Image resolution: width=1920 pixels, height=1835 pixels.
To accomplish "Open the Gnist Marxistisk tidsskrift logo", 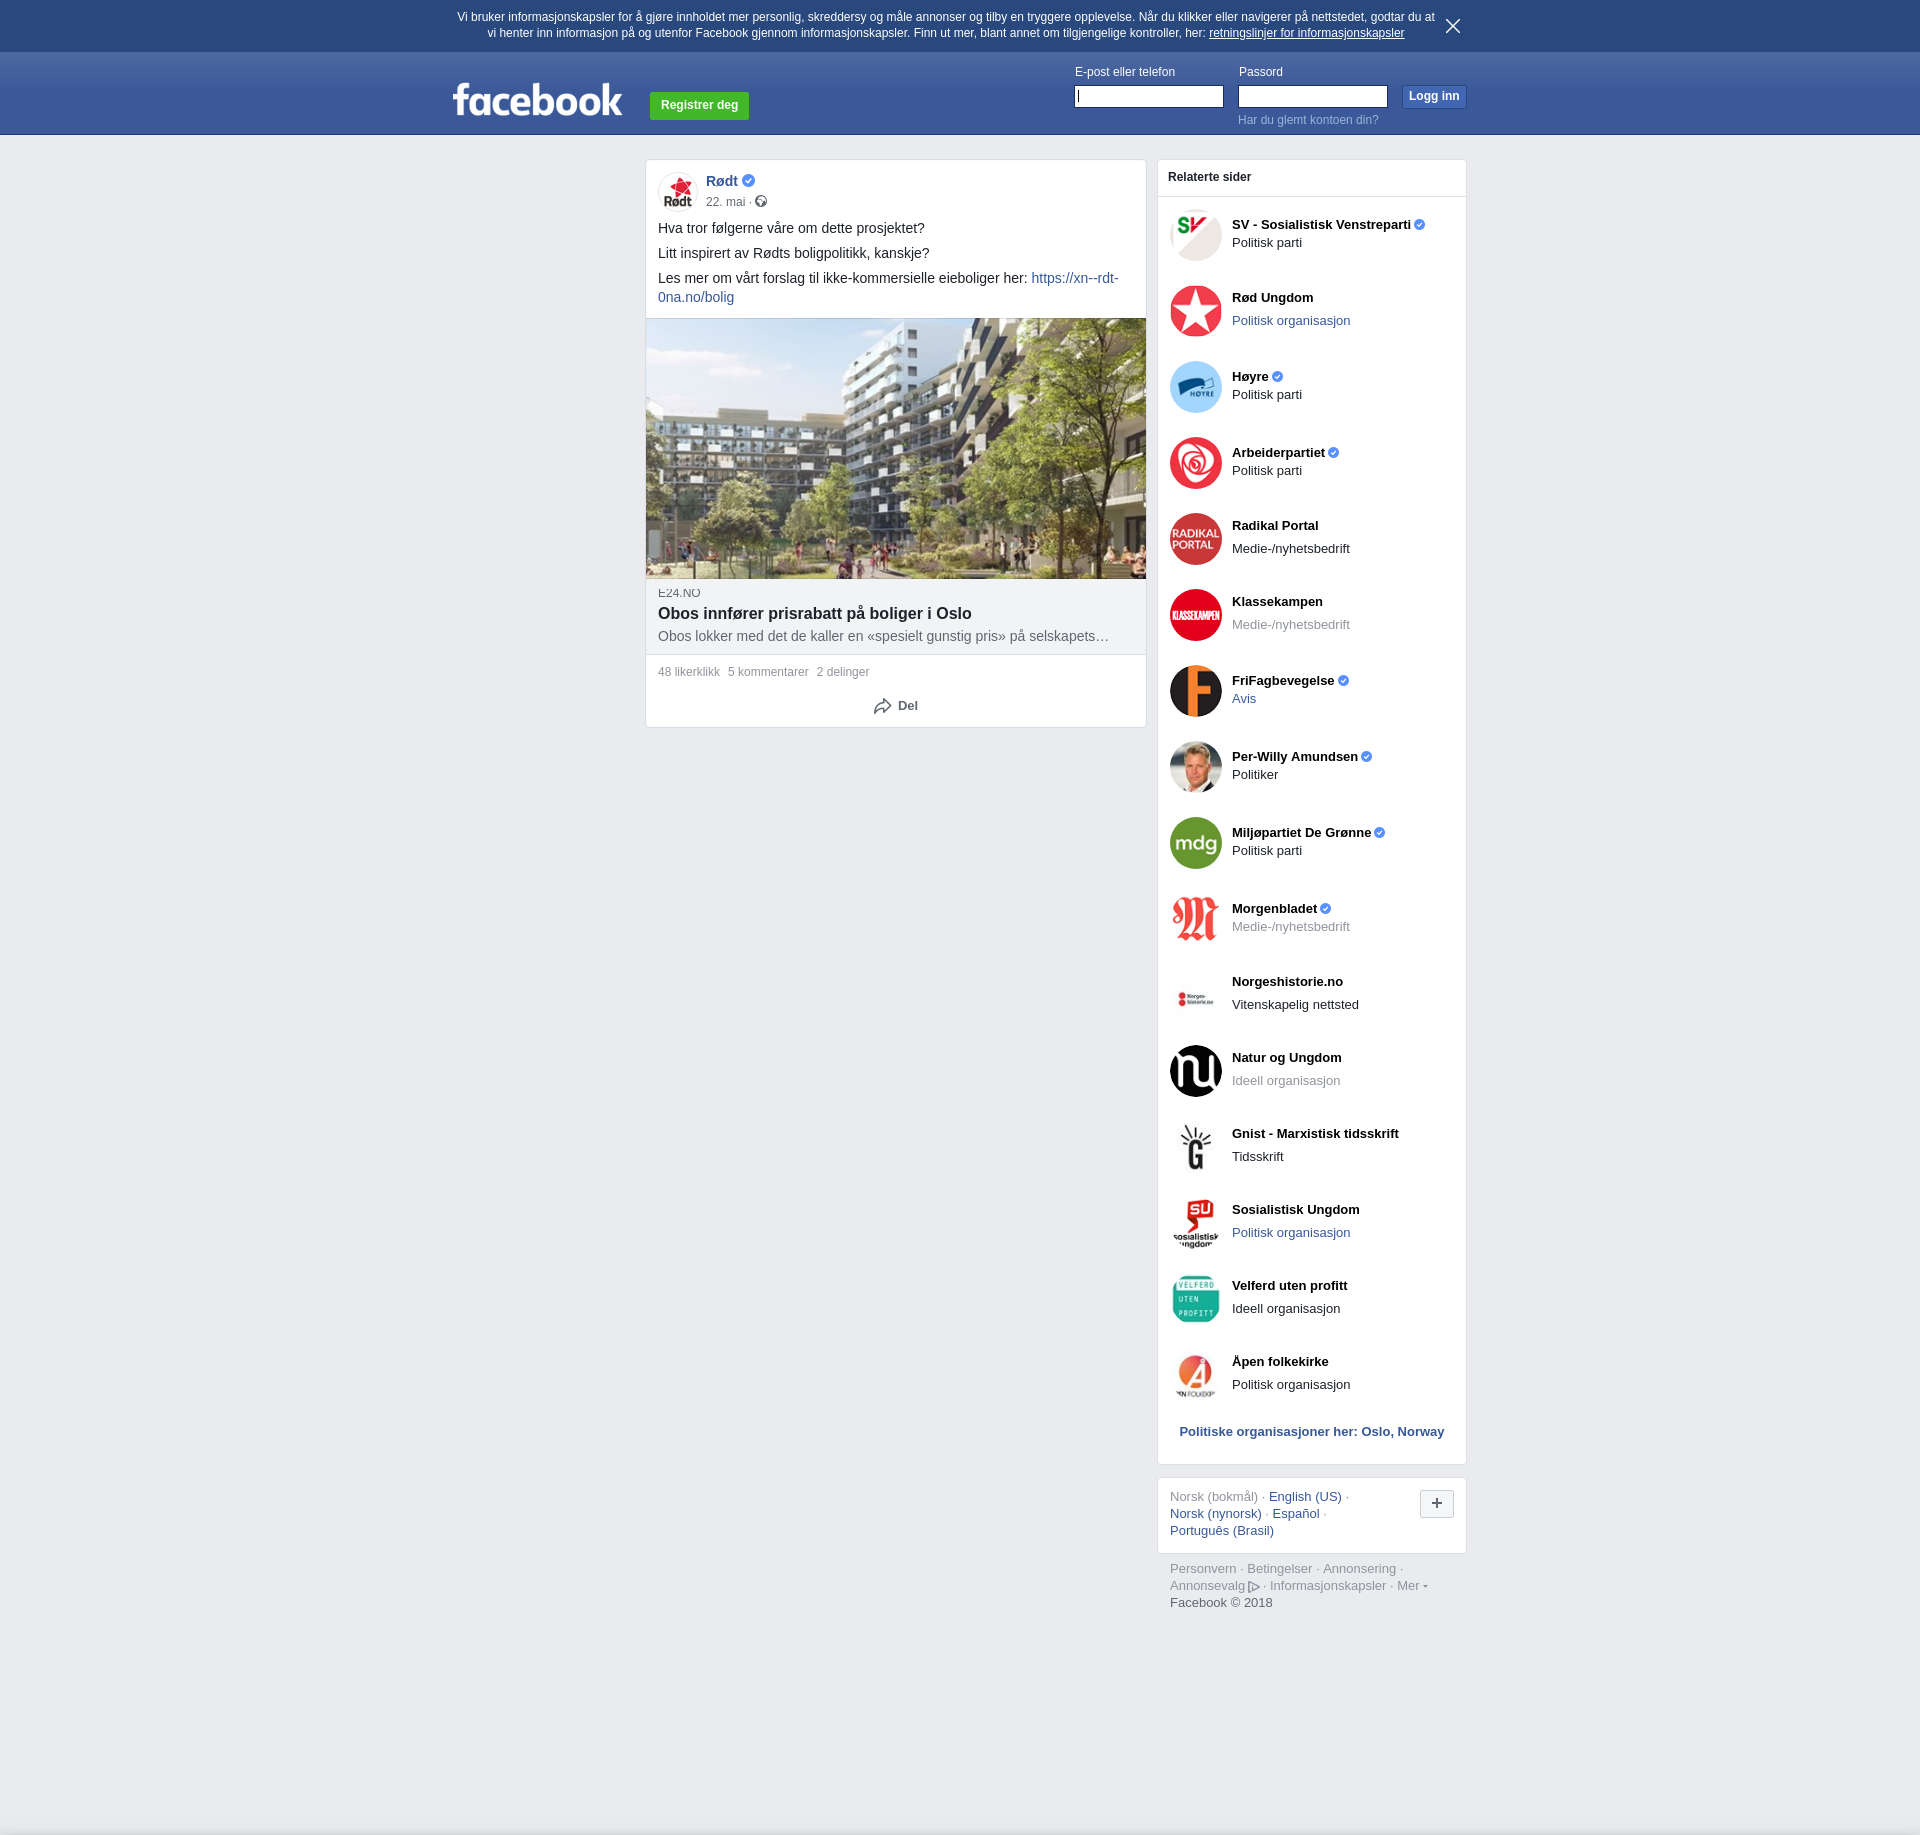I will tap(1196, 1147).
